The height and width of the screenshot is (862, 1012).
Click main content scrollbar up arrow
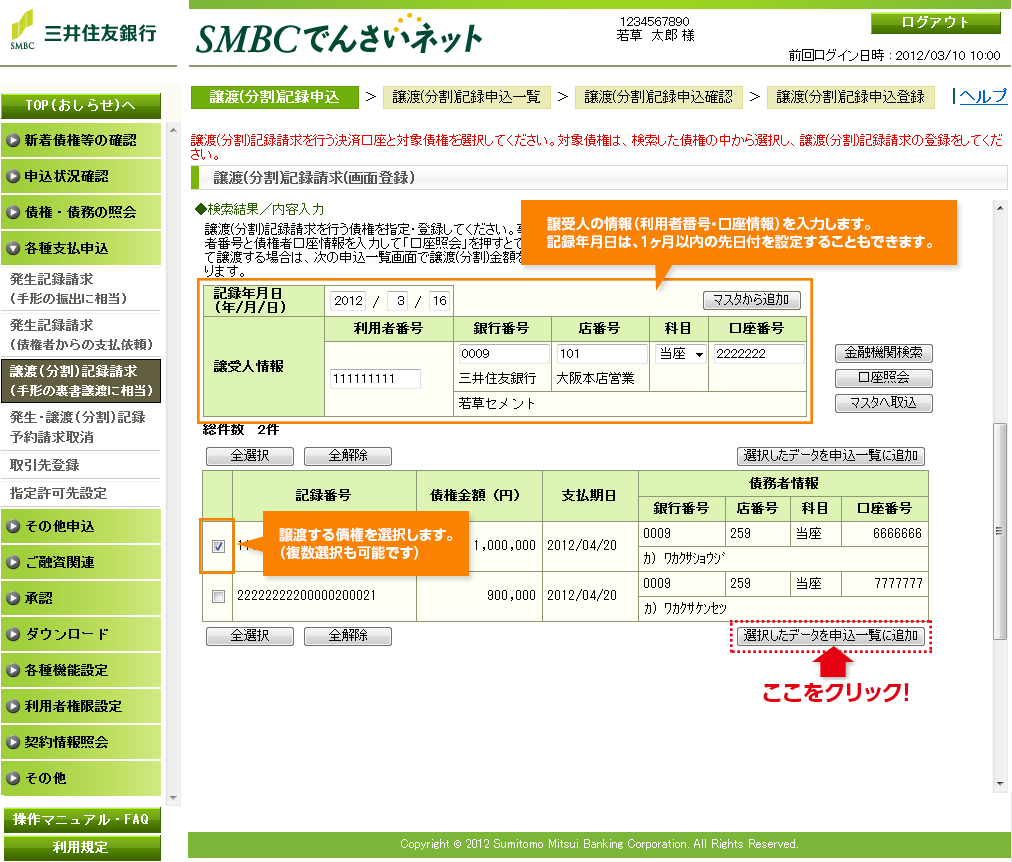tap(1000, 208)
